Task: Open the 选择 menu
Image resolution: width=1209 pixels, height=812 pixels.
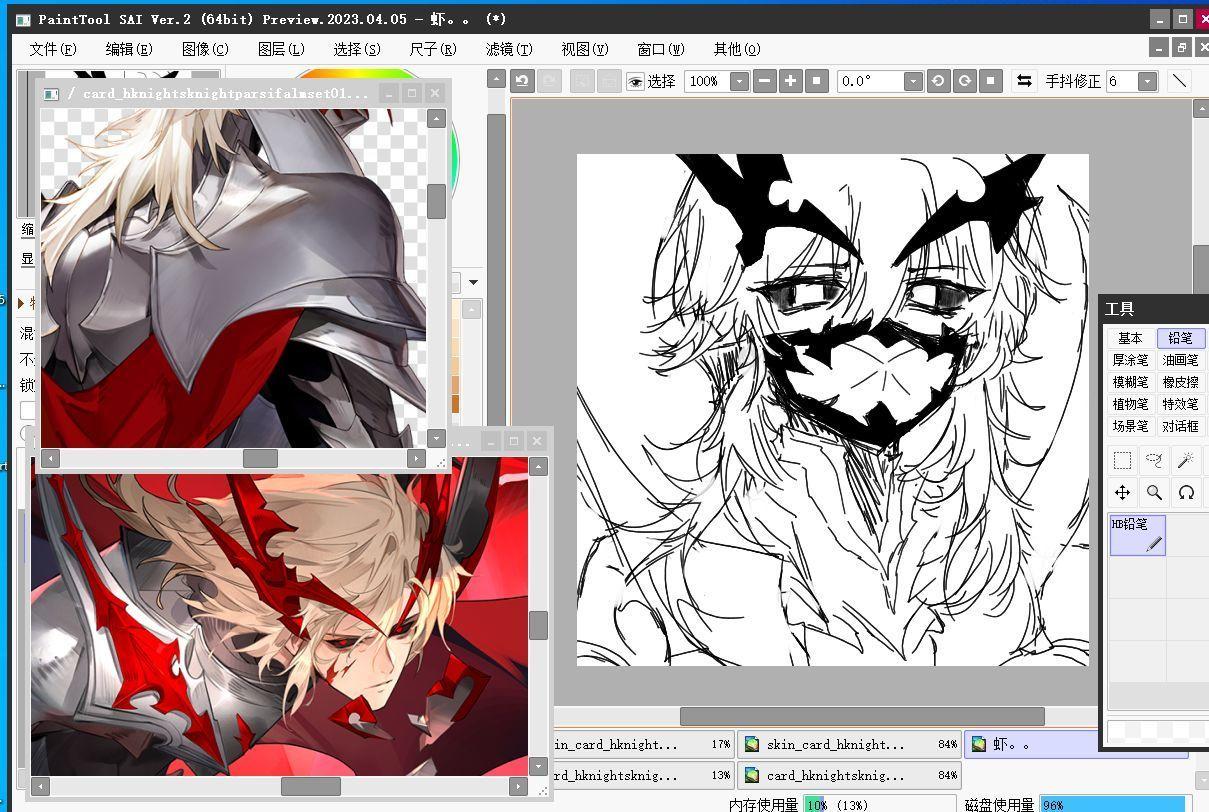Action: [357, 49]
